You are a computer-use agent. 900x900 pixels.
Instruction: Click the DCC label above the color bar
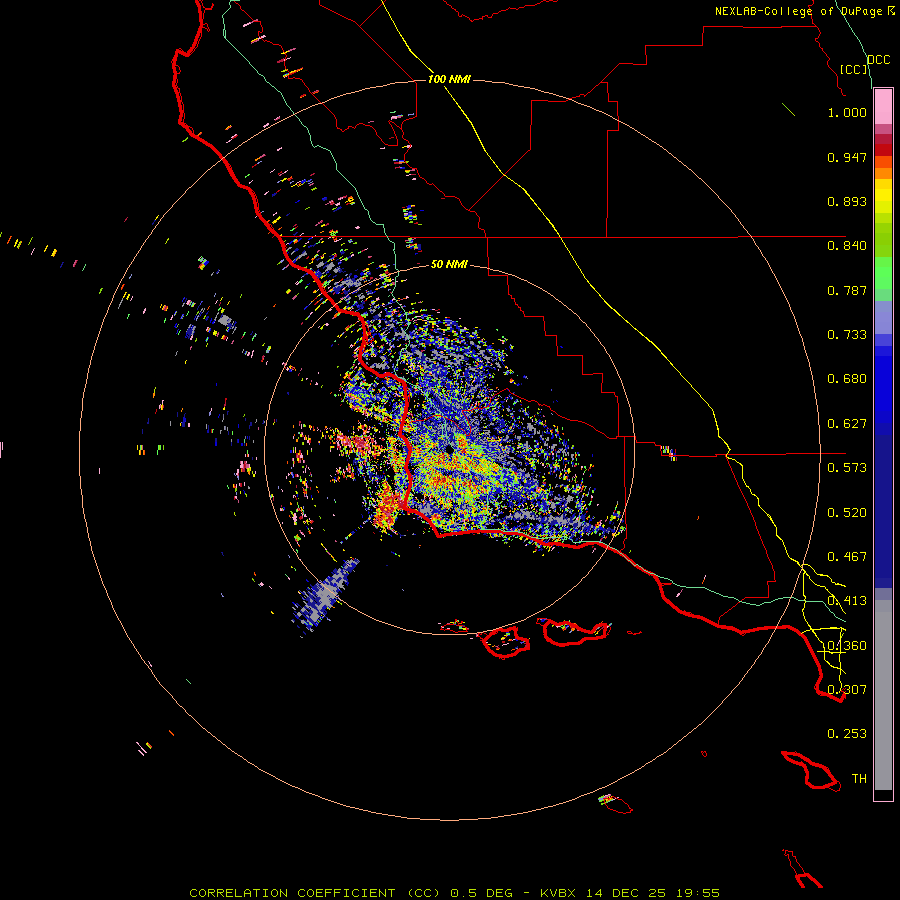(878, 60)
